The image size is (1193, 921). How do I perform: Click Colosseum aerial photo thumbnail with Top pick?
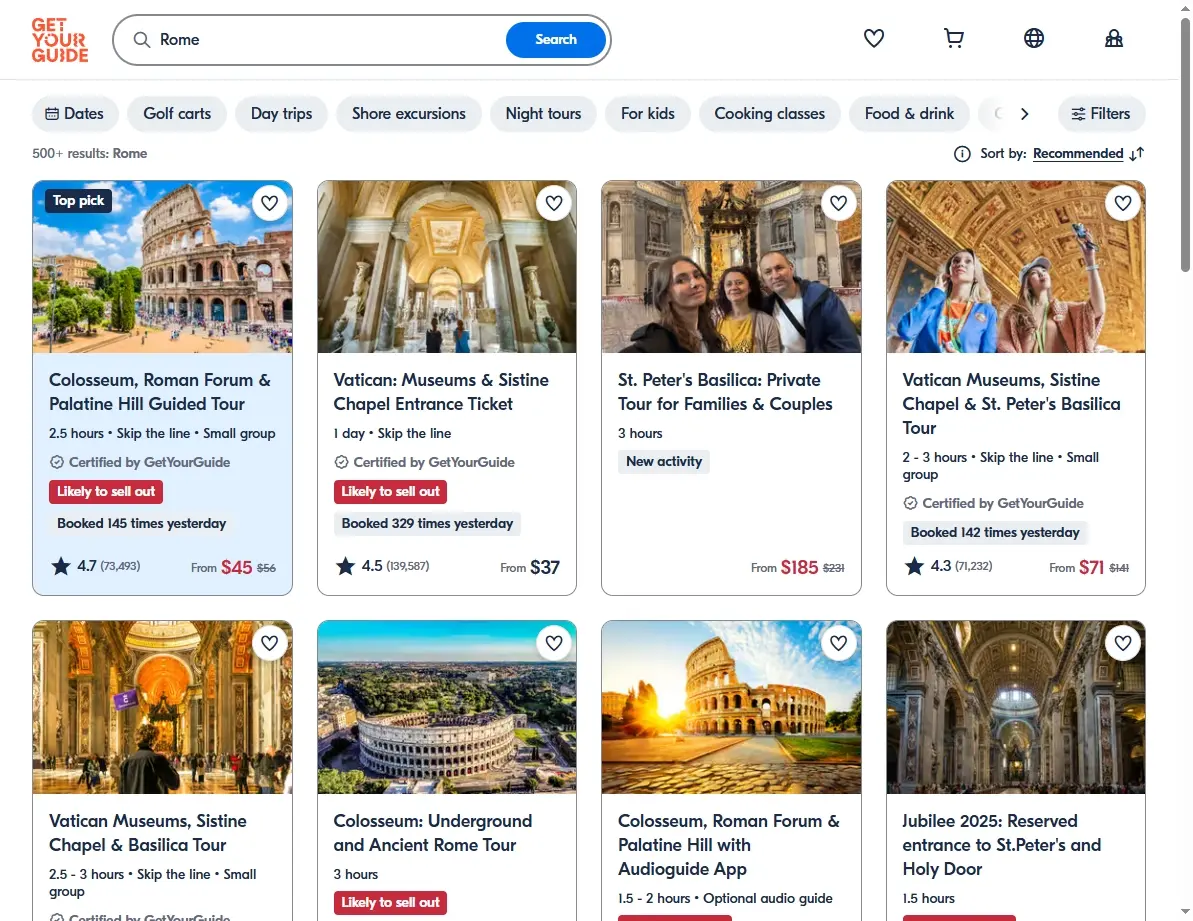(162, 267)
